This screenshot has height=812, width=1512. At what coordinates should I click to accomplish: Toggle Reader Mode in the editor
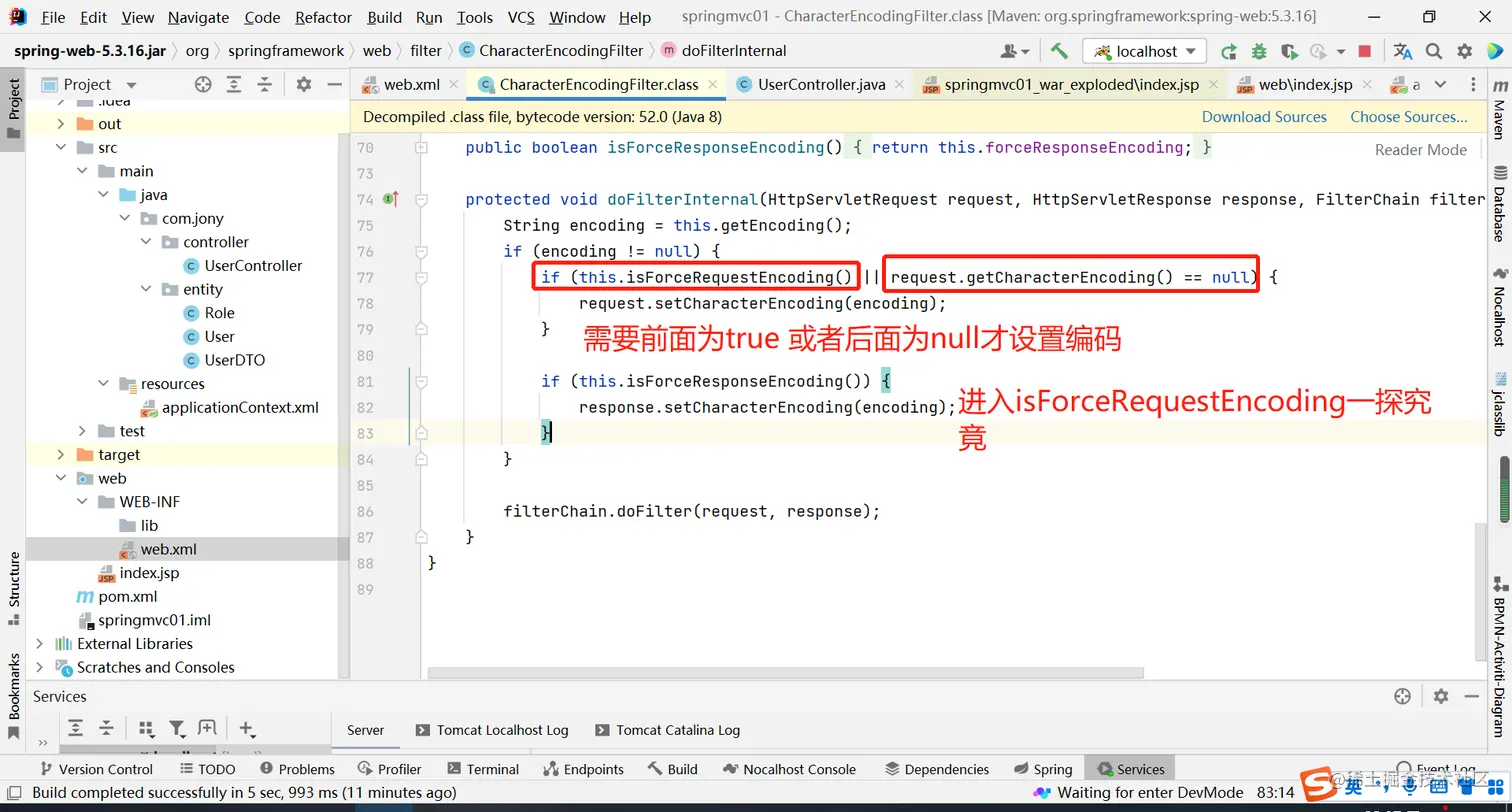1420,150
